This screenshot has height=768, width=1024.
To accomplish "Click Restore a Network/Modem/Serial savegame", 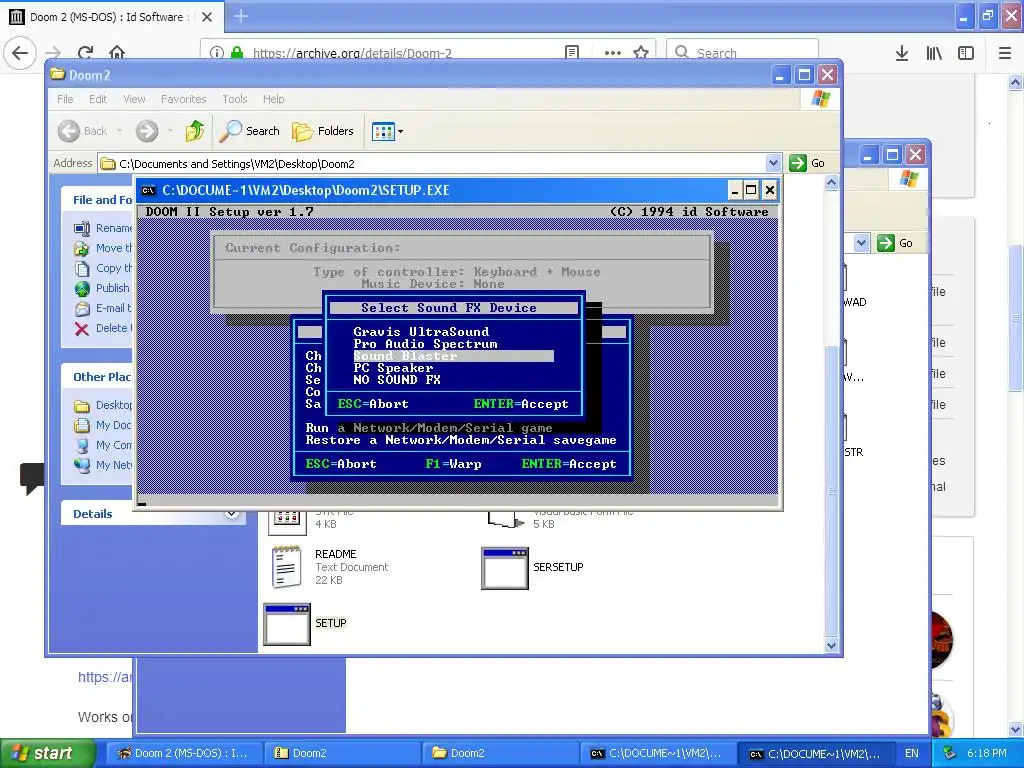I will point(461,440).
